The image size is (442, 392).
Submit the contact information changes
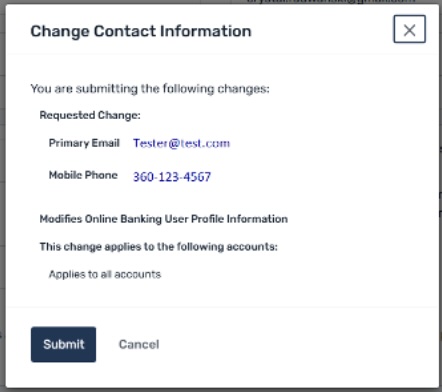63,344
